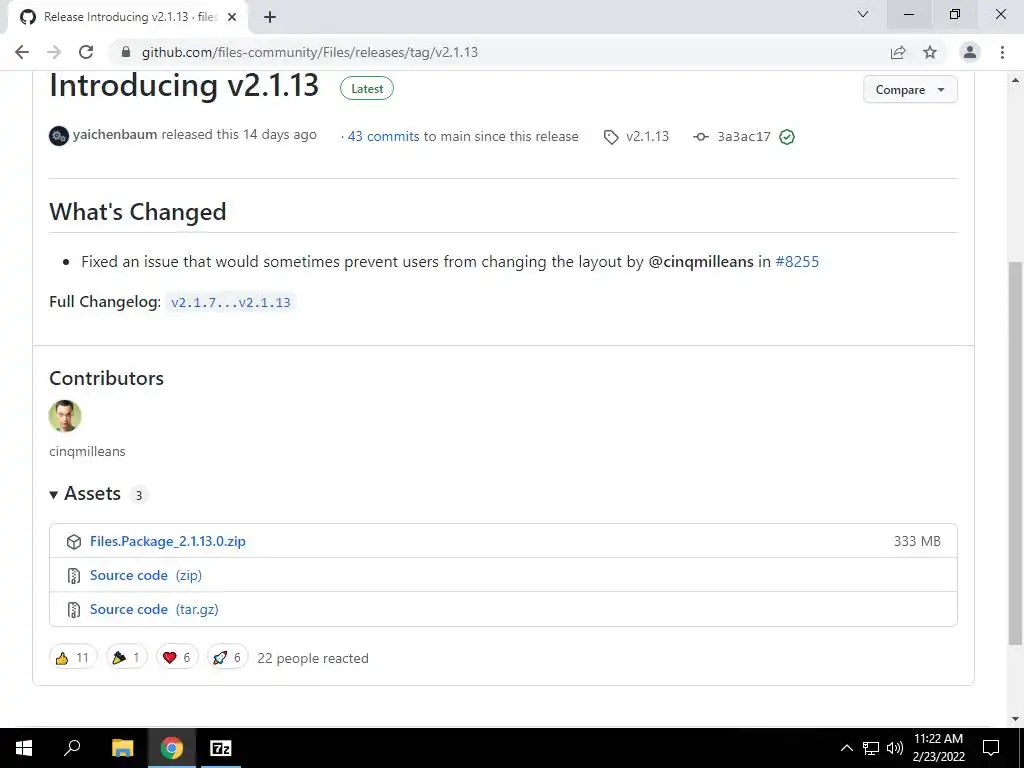The height and width of the screenshot is (768, 1024).
Task: Click the green verified checkmark icon
Action: (x=787, y=136)
